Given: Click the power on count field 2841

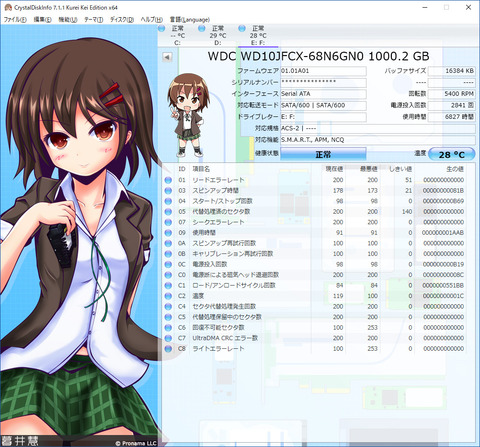Looking at the screenshot, I should [x=451, y=105].
